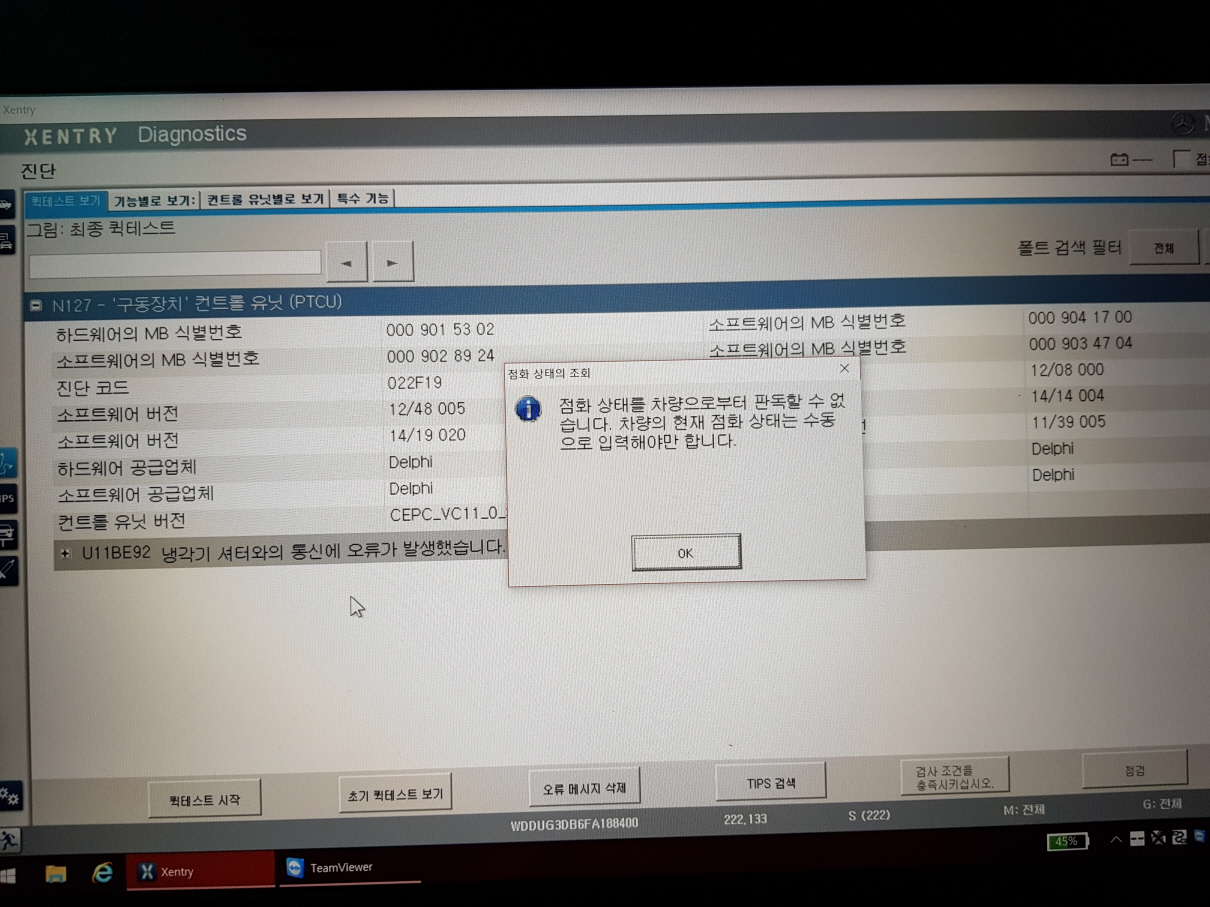Click software version value 12/48 005

coord(427,409)
